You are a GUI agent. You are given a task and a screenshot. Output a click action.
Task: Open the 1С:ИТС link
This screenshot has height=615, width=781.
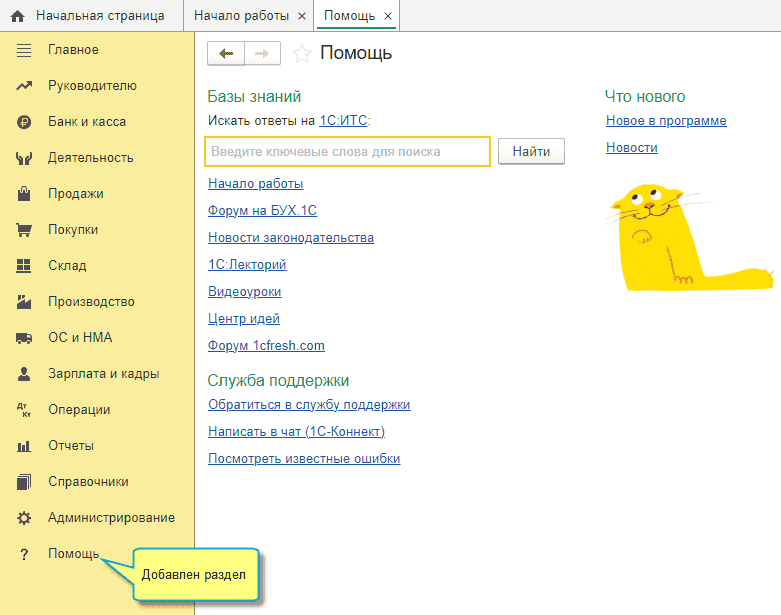(x=344, y=121)
